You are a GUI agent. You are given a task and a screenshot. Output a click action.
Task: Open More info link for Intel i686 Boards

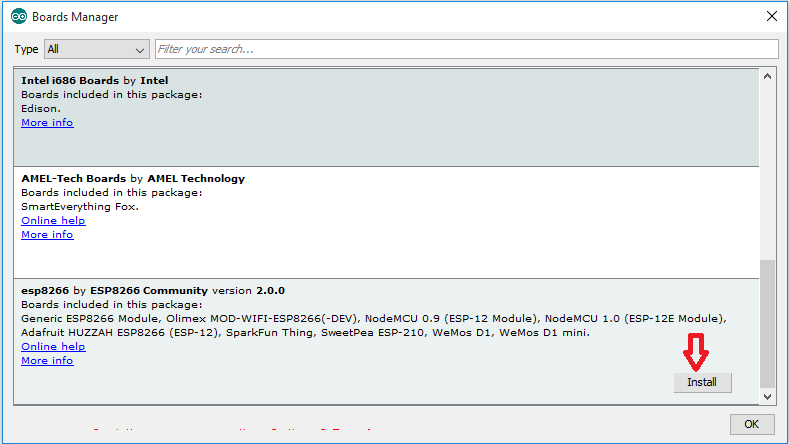47,122
